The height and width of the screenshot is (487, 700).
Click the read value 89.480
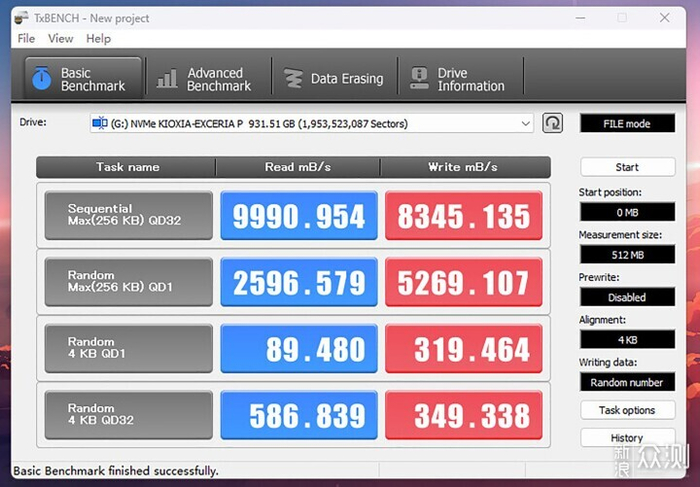click(x=299, y=348)
